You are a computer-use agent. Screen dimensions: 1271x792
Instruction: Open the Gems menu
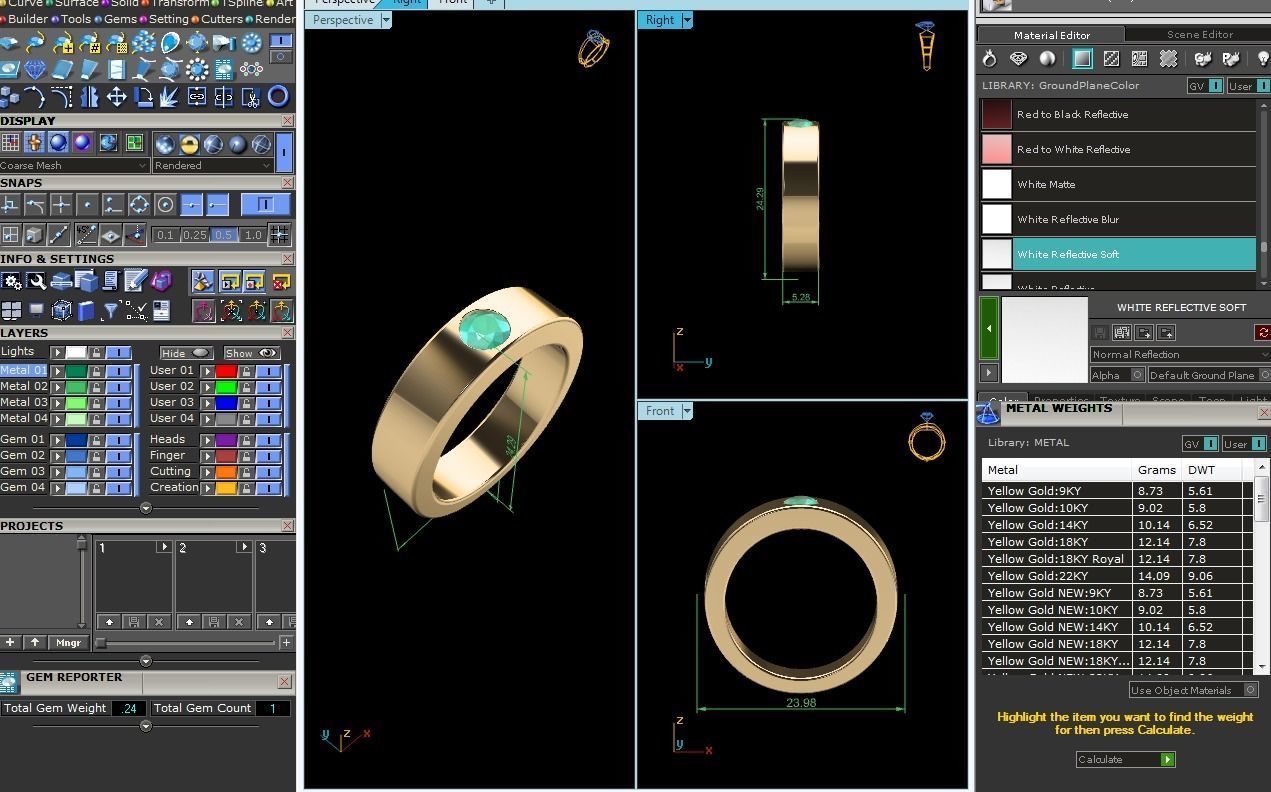click(120, 19)
